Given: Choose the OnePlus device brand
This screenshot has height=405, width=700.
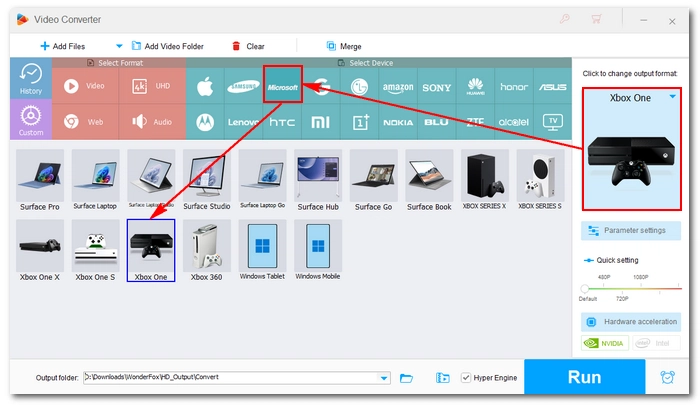Looking at the screenshot, I should pos(359,122).
